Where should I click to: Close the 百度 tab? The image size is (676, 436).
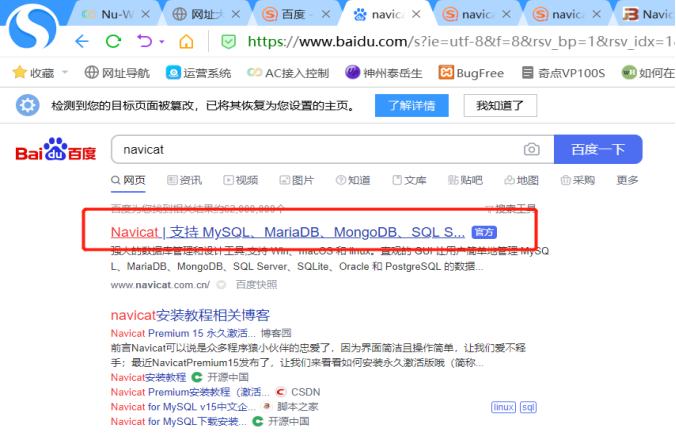pos(326,14)
